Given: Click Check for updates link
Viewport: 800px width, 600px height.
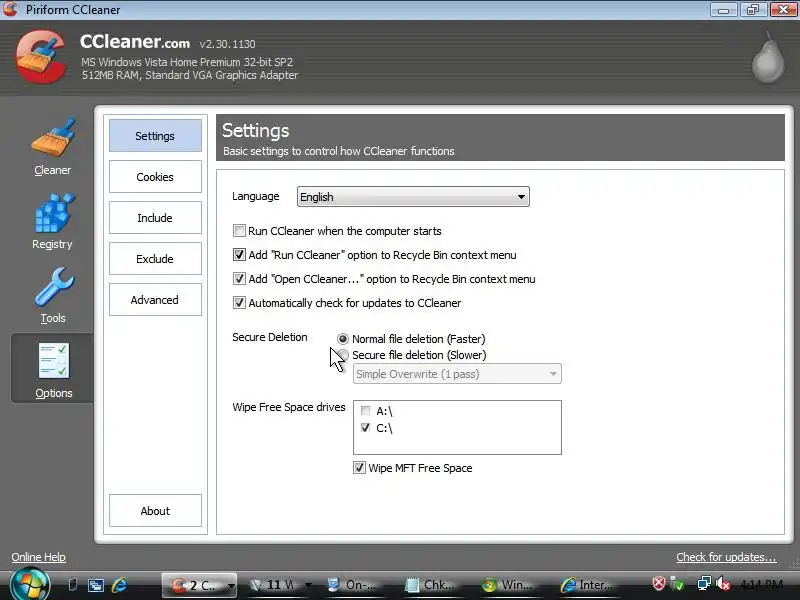Looking at the screenshot, I should (727, 557).
